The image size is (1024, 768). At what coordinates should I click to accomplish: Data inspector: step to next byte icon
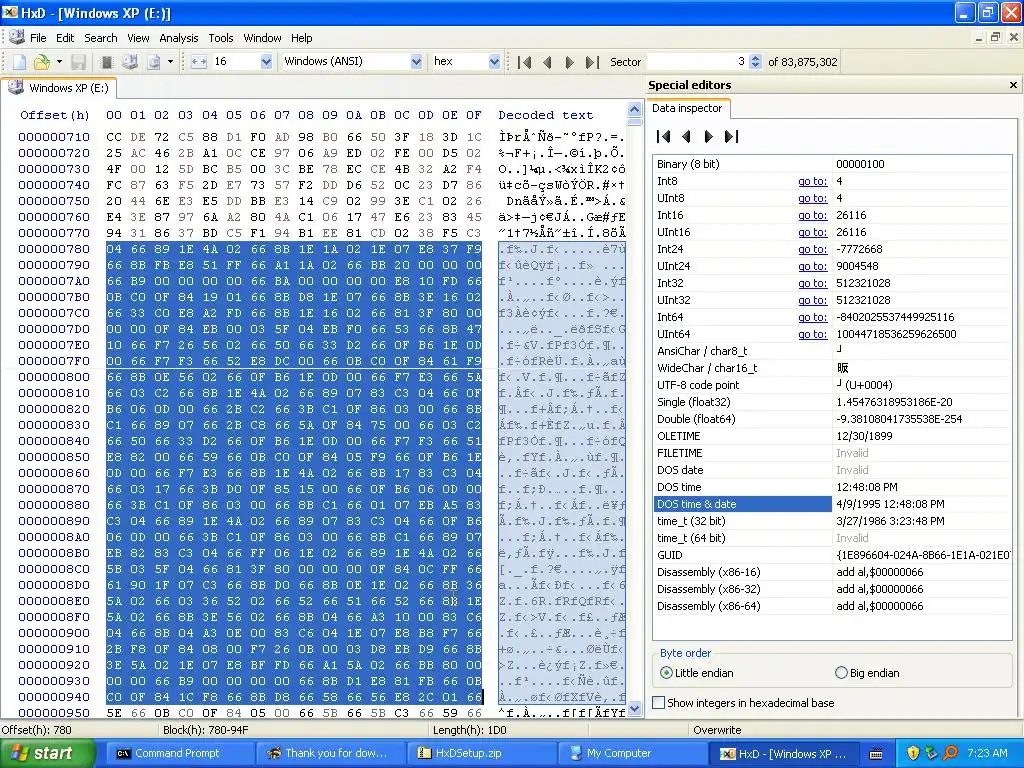tap(709, 136)
